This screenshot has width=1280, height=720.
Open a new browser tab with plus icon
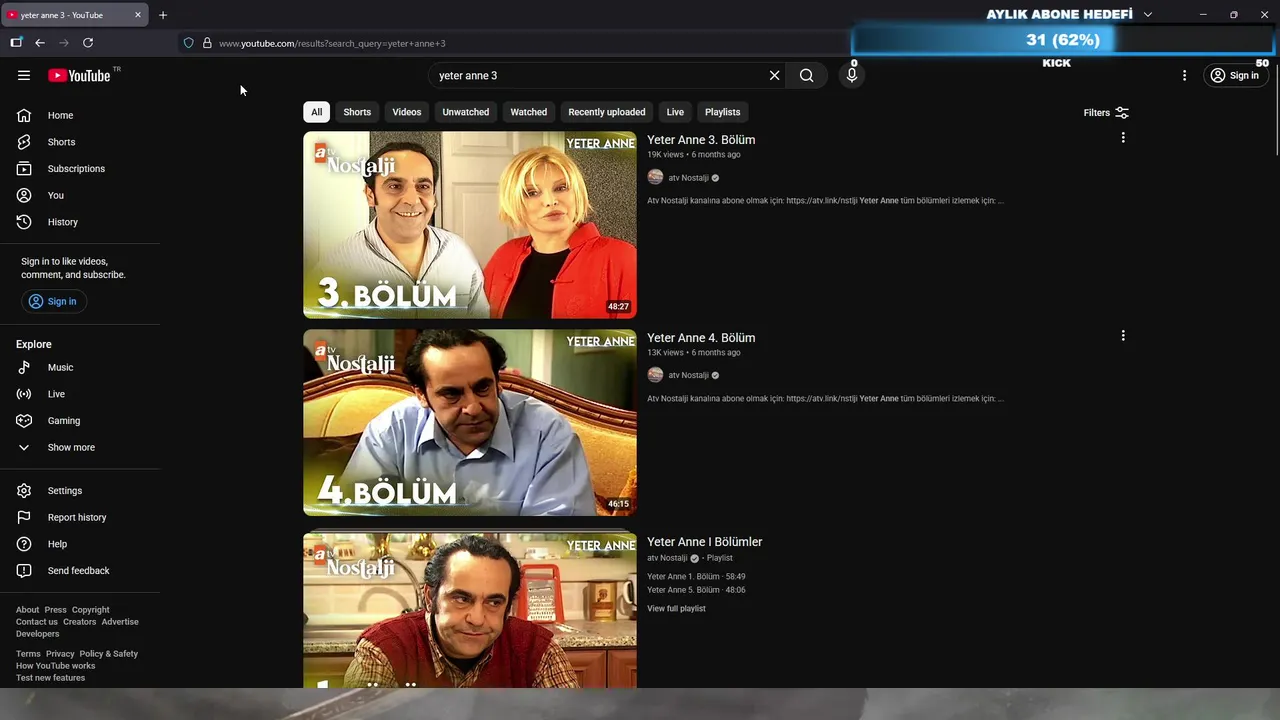click(x=163, y=15)
